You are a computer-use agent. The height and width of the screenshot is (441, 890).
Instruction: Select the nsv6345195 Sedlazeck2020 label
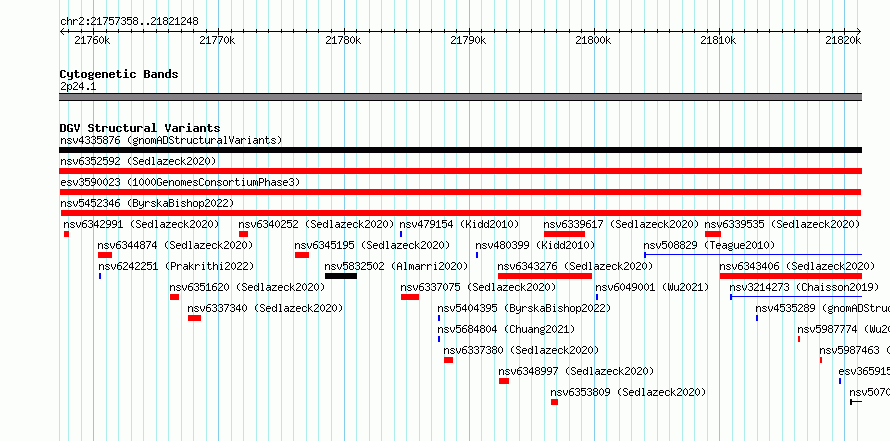372,245
